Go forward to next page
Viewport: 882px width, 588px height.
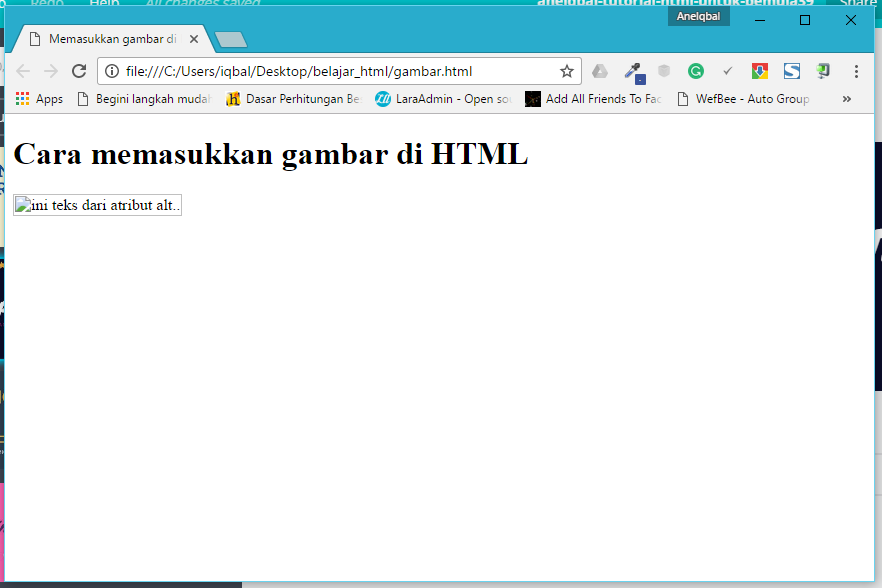51,71
